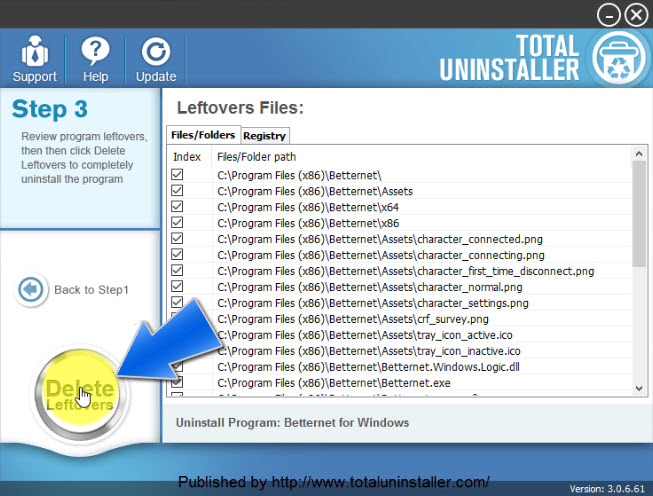Uncheck the Betternet\Assets folder checkbox

(x=177, y=190)
